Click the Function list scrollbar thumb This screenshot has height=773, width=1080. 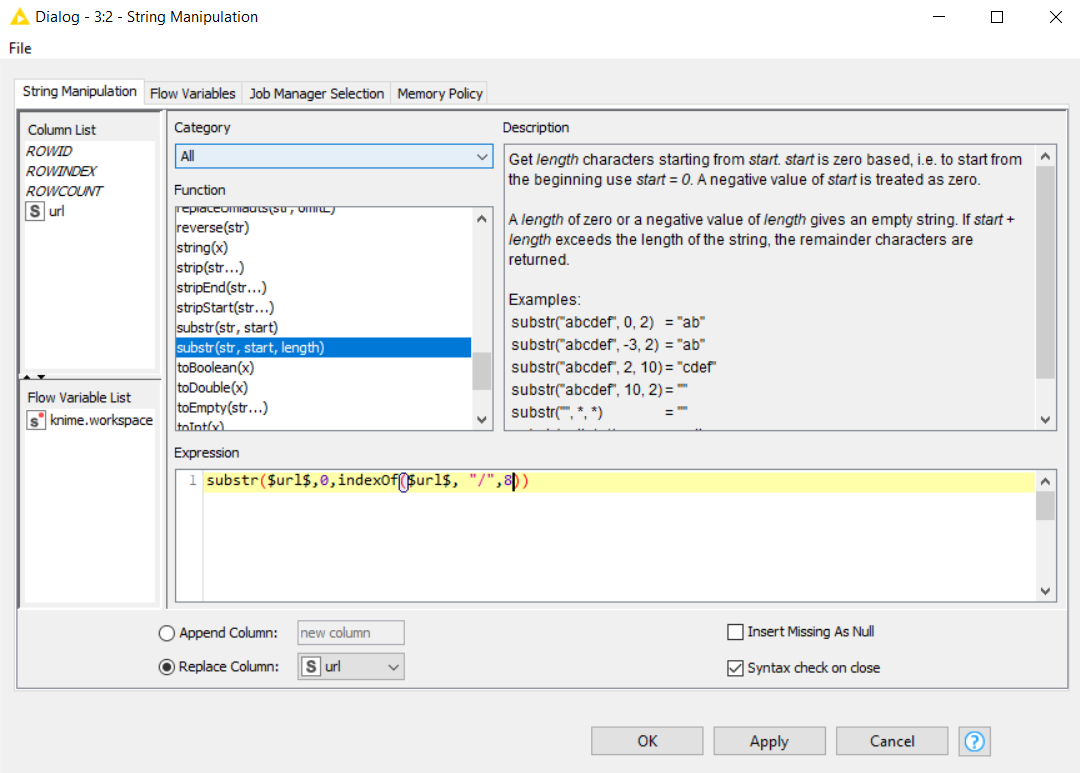pos(482,371)
